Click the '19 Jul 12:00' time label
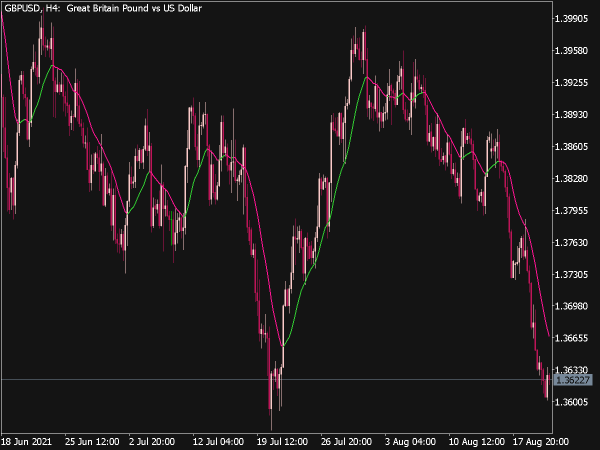 coord(282,442)
